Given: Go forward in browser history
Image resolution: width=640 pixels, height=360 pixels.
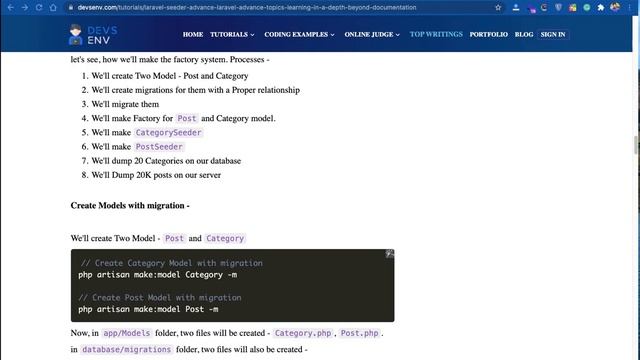Looking at the screenshot, I should point(25,7).
